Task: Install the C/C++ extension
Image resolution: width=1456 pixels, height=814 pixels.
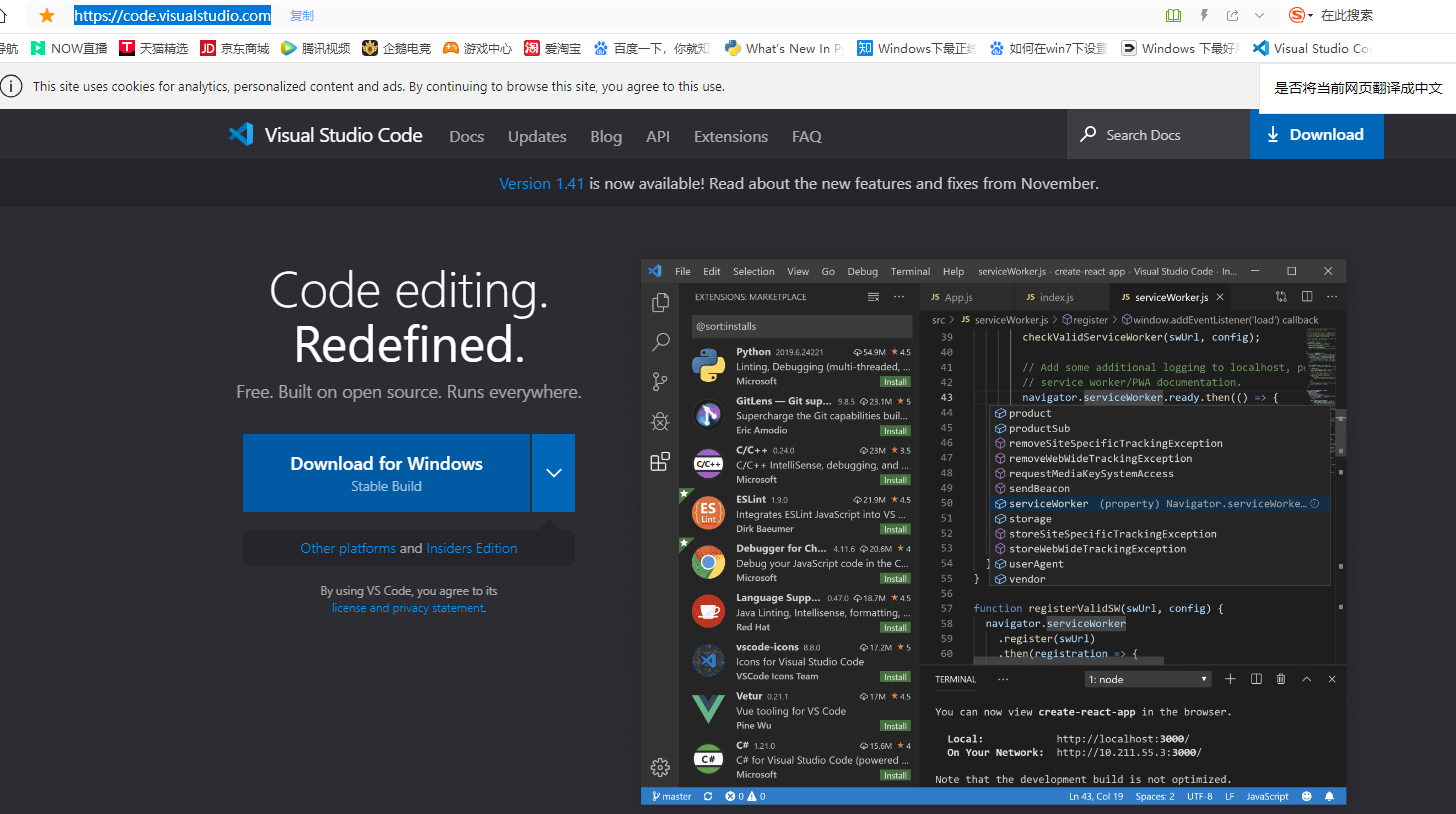Action: point(894,480)
